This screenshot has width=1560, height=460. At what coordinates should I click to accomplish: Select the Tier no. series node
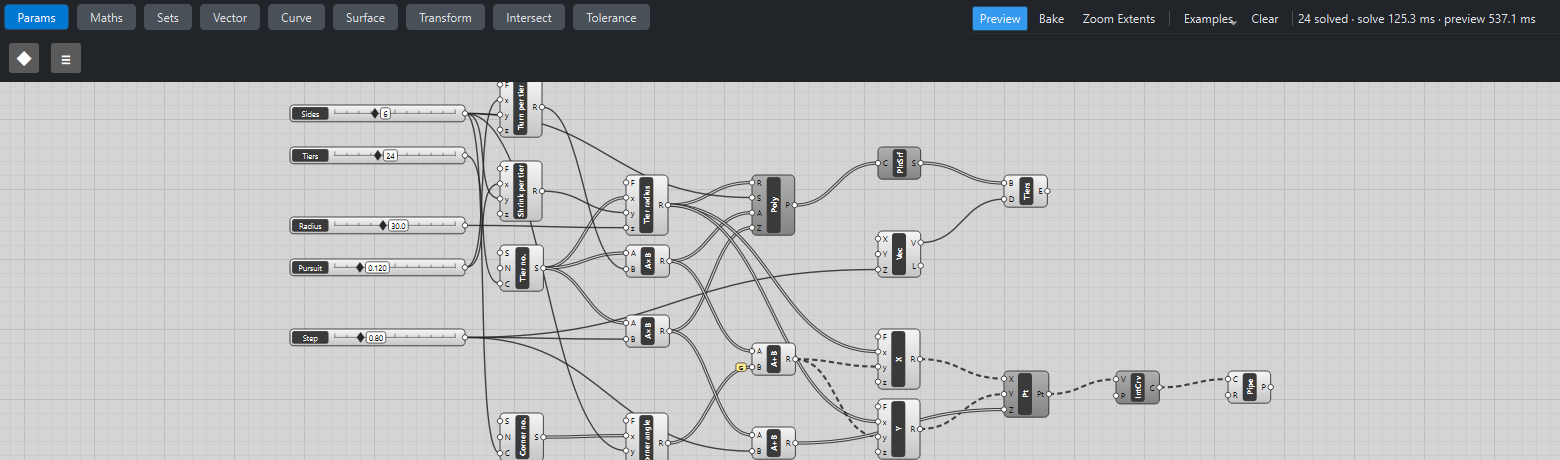click(520, 268)
